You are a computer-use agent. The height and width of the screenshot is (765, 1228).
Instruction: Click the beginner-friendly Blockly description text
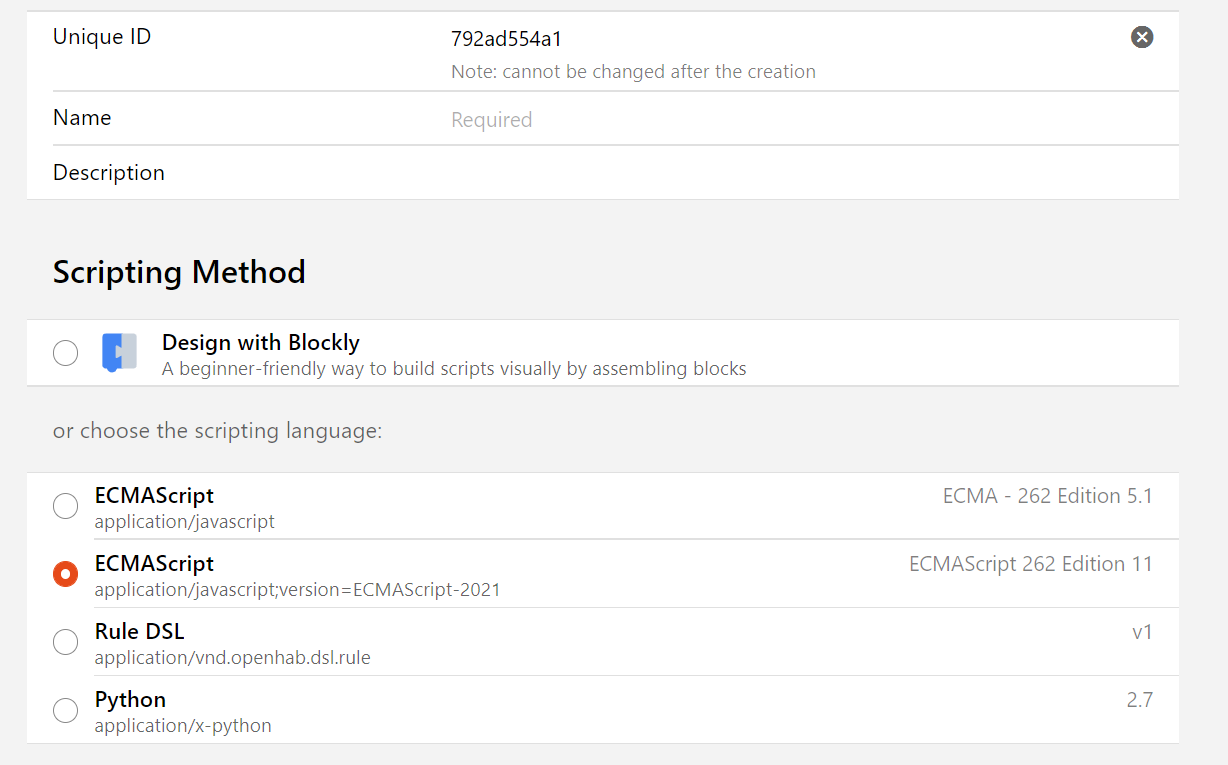coord(454,369)
